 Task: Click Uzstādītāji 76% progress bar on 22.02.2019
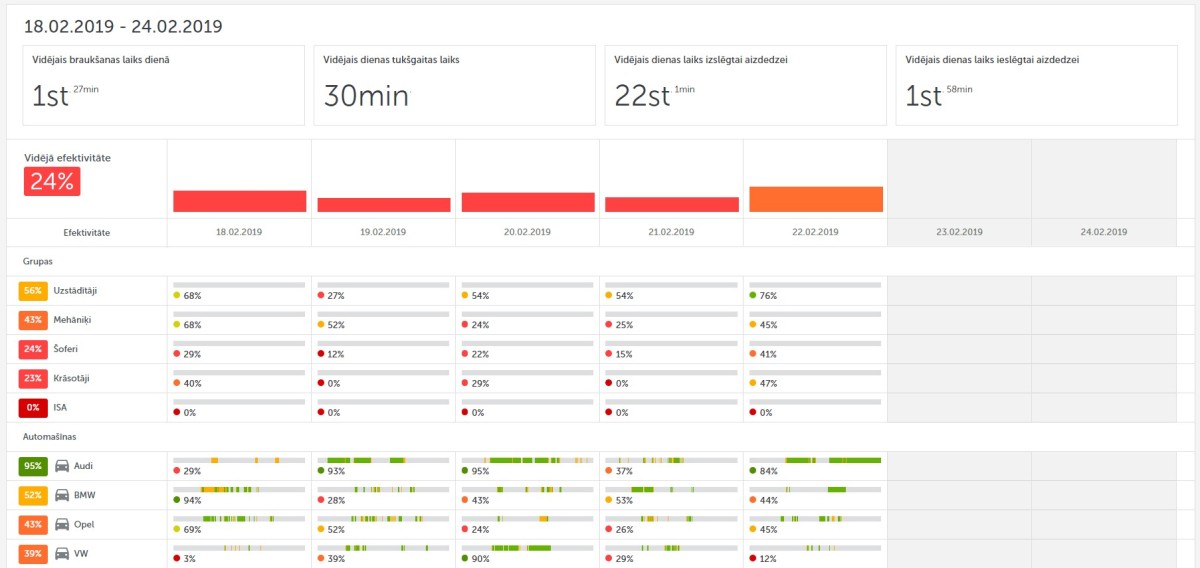click(x=815, y=285)
